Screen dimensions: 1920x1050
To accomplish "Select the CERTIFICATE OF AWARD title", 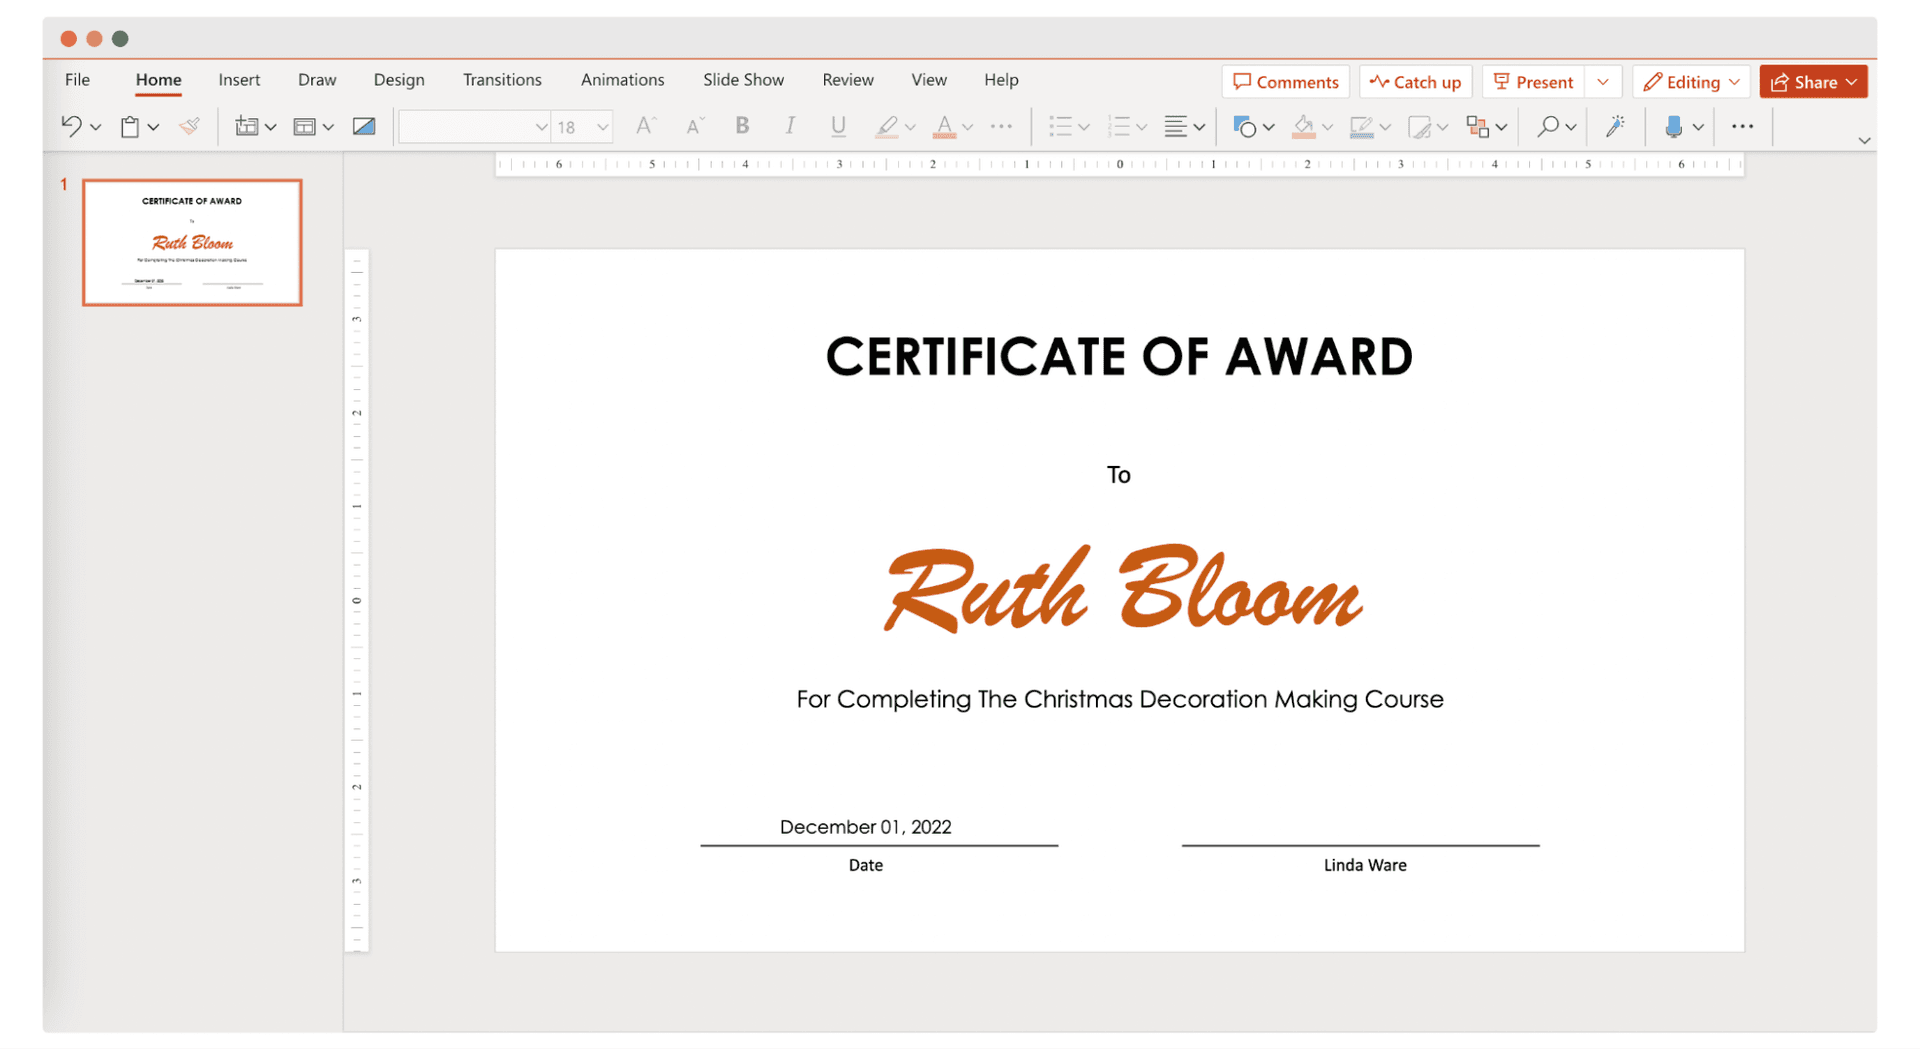I will (1119, 357).
